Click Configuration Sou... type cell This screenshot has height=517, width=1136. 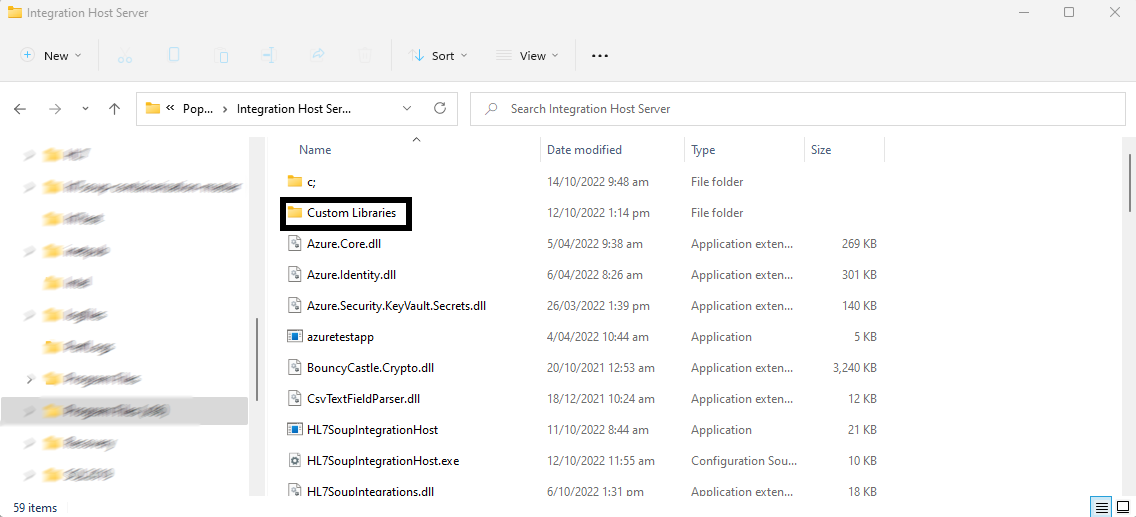tap(743, 461)
